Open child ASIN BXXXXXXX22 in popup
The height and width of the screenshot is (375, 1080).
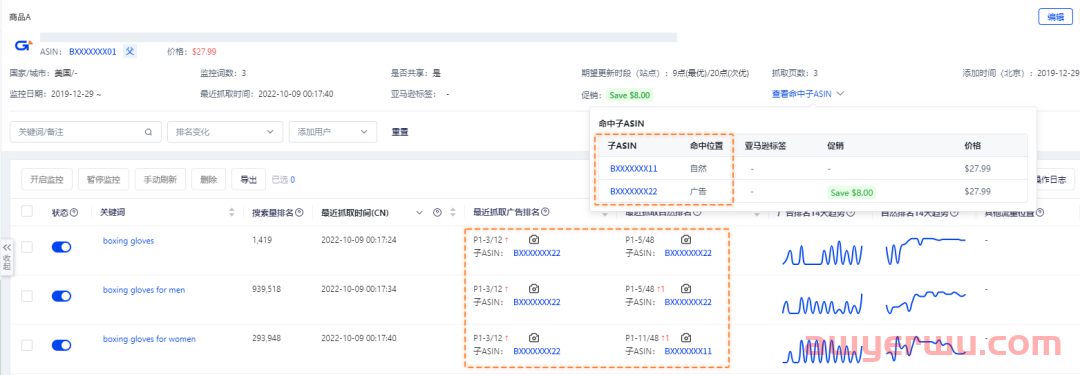pyautogui.click(x=634, y=192)
